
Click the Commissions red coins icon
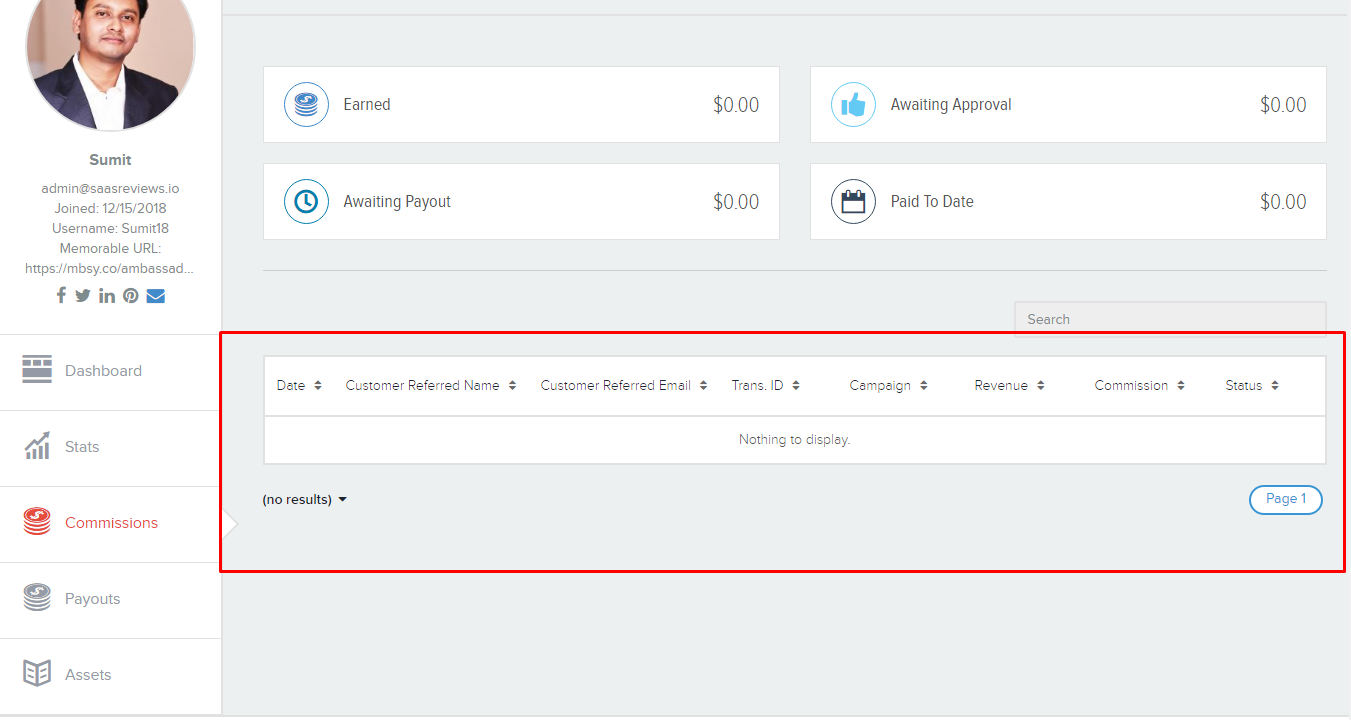37,522
